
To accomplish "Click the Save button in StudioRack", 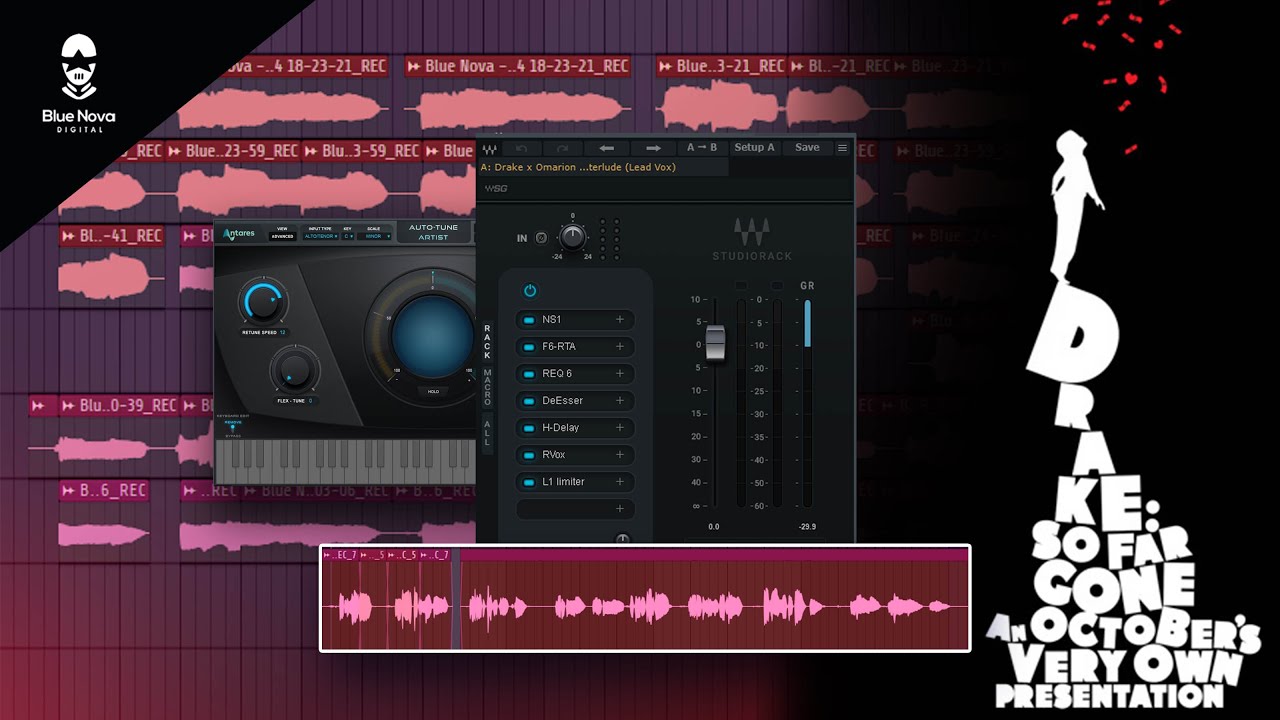I will click(807, 148).
